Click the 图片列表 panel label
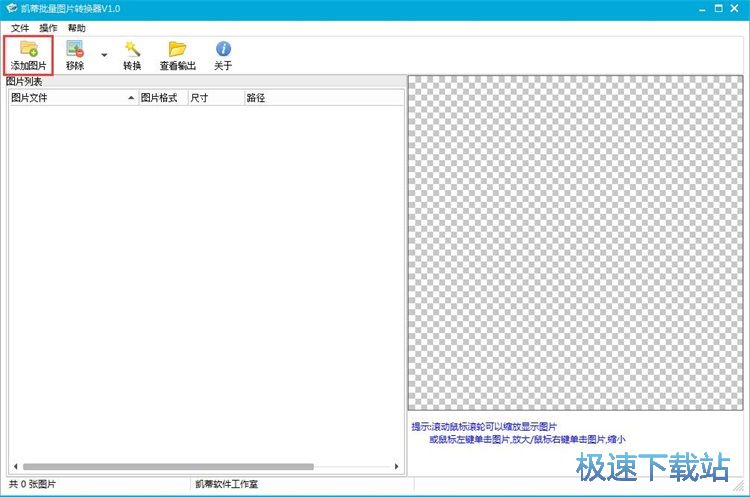The height and width of the screenshot is (497, 750). [x=24, y=82]
